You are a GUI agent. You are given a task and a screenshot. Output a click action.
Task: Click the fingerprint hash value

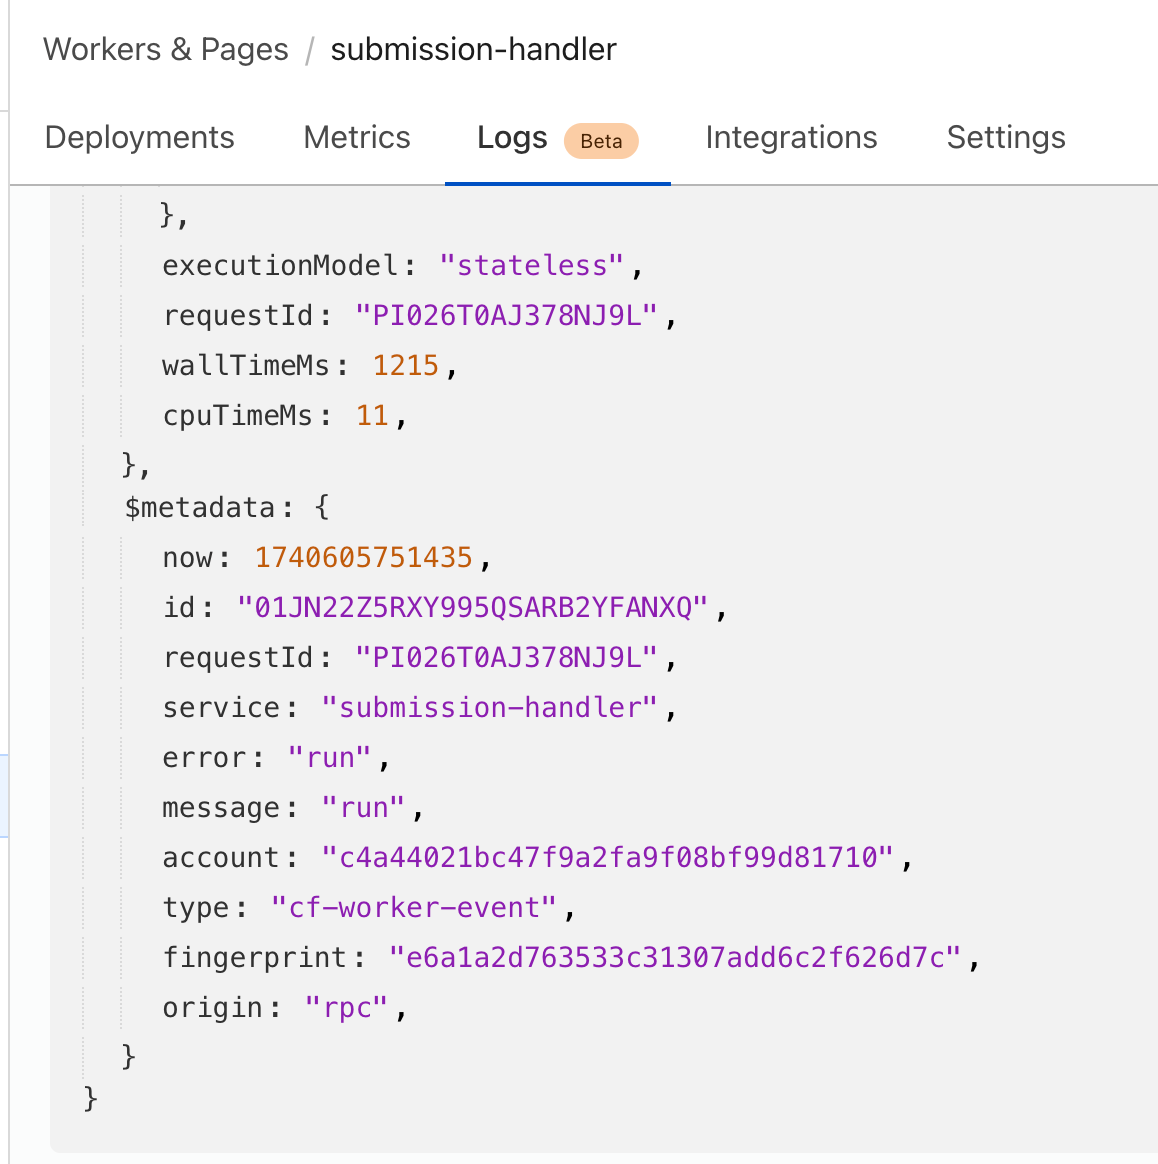pyautogui.click(x=675, y=958)
